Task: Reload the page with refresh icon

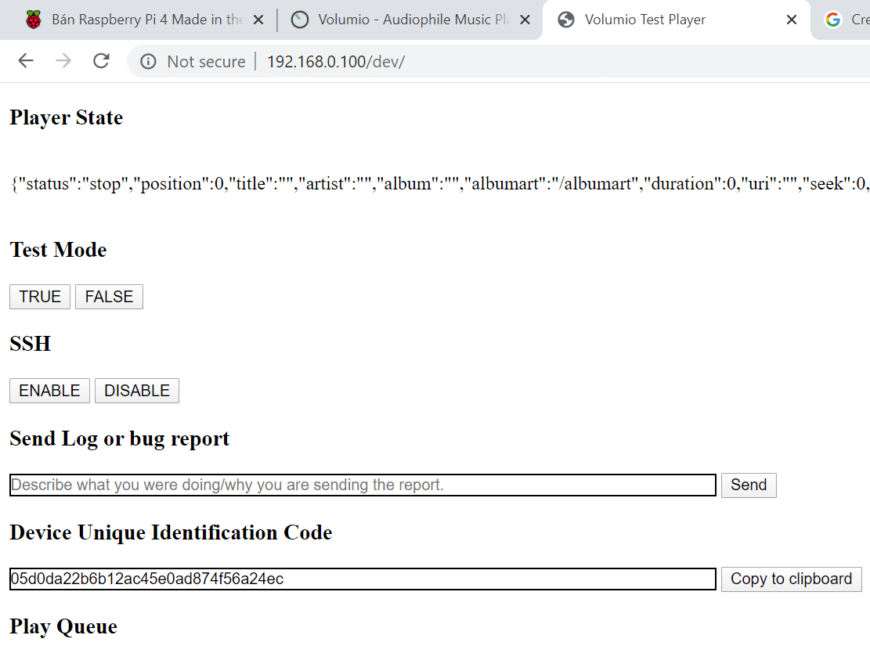Action: 101,61
